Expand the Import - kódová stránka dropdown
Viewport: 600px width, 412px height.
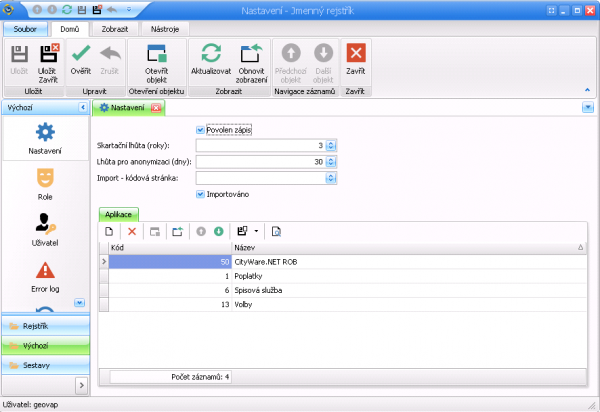coord(330,178)
